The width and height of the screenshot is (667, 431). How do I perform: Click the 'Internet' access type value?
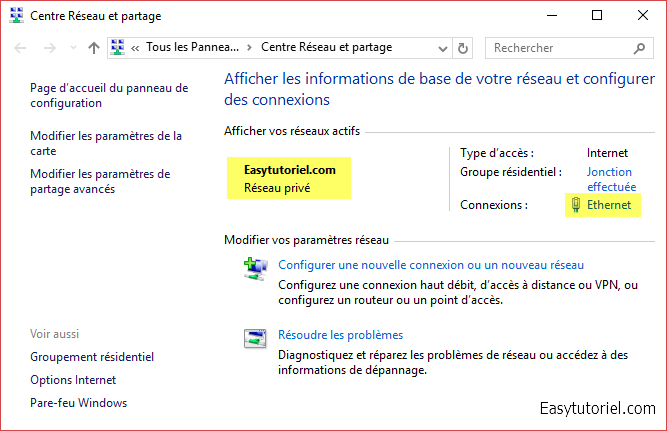coord(607,153)
